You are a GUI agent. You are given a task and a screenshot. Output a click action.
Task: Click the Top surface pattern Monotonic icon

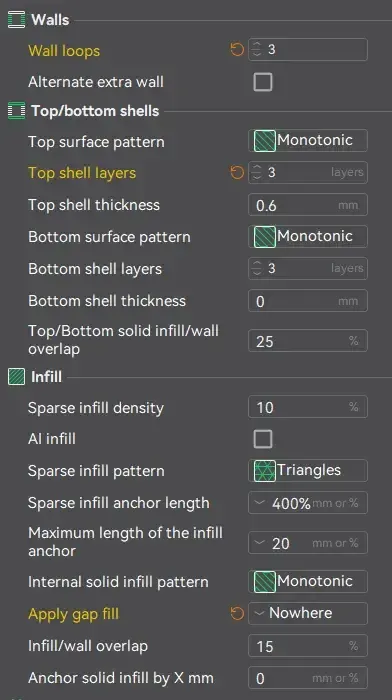[x=265, y=141]
